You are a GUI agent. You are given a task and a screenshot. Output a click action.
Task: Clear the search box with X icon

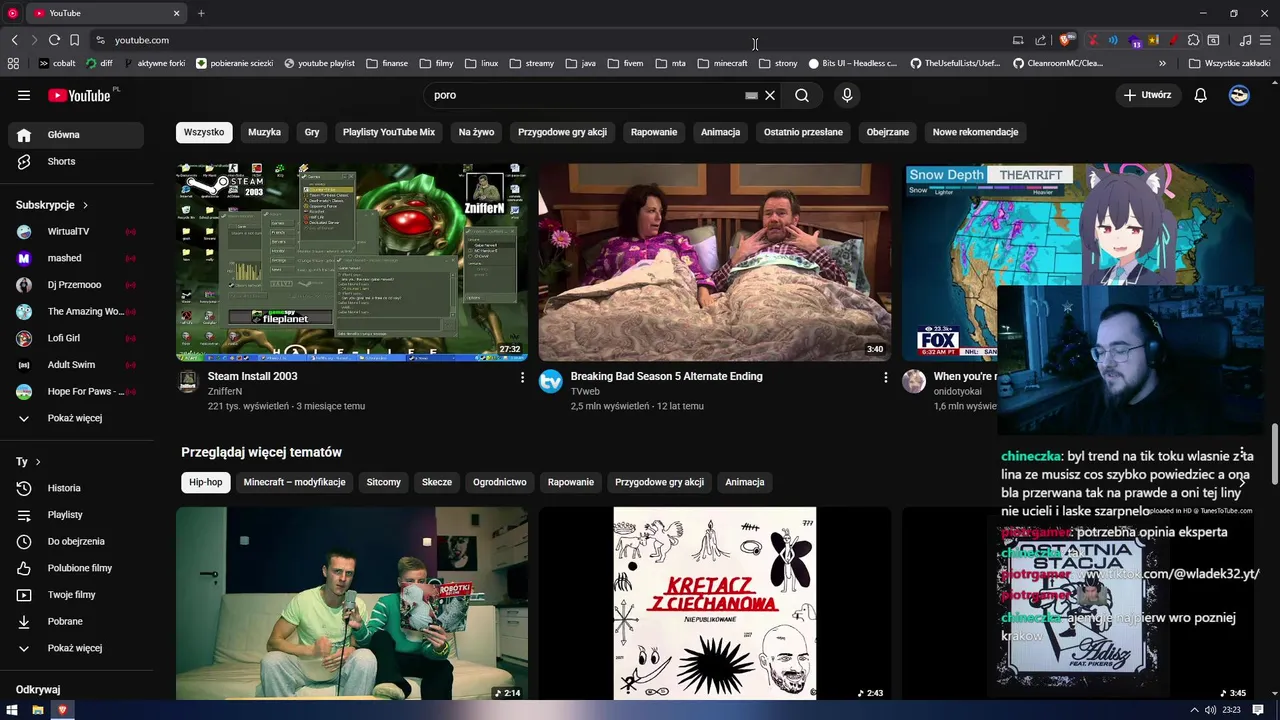[770, 95]
